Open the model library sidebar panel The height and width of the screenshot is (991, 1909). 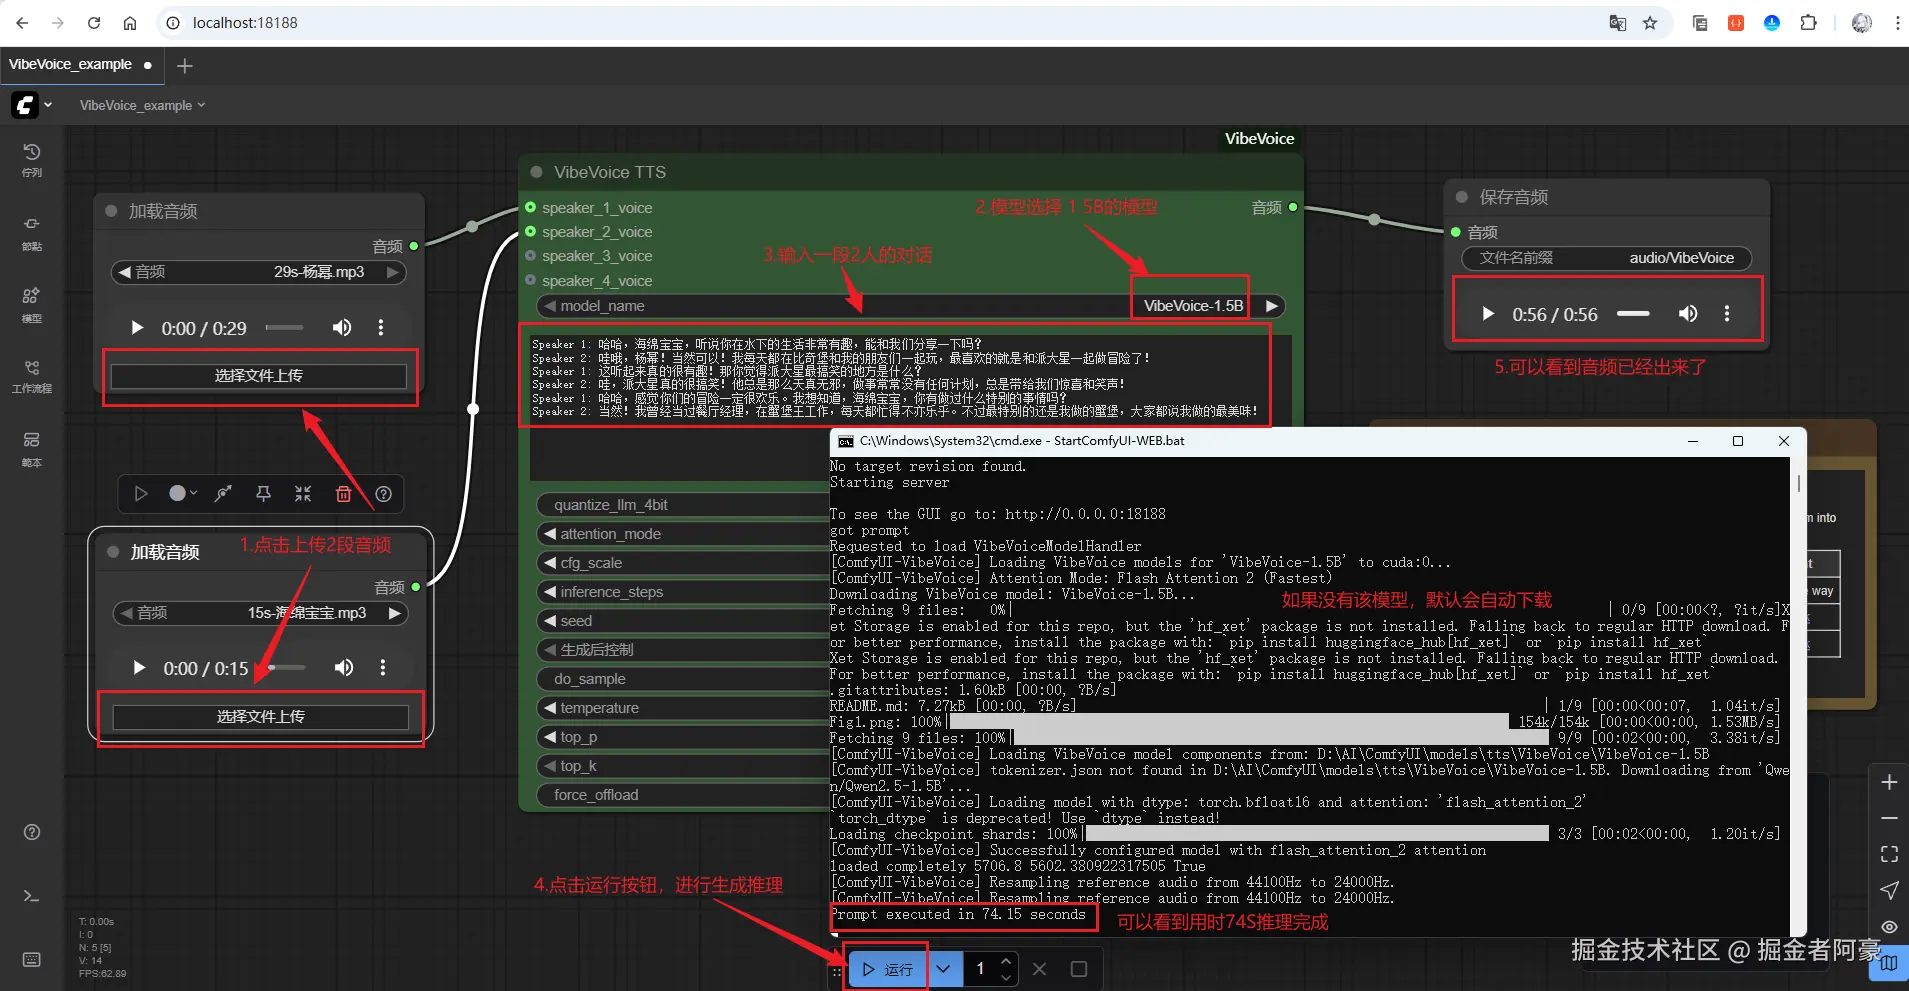[x=32, y=304]
